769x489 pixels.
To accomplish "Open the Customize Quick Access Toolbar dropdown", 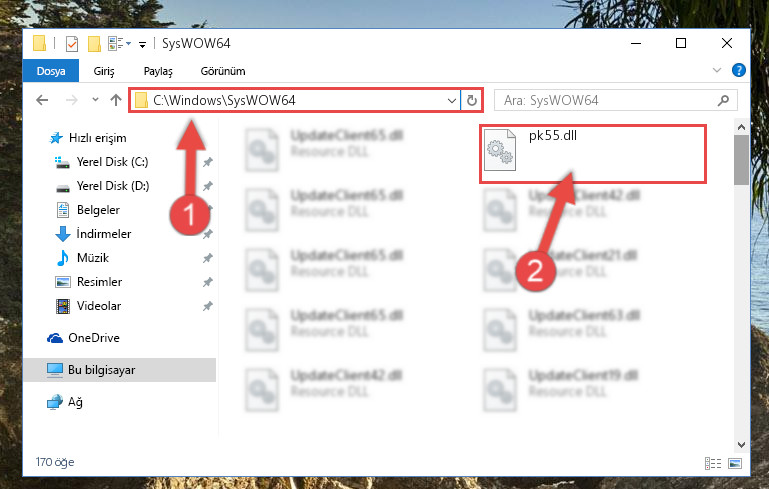I will click(x=142, y=45).
